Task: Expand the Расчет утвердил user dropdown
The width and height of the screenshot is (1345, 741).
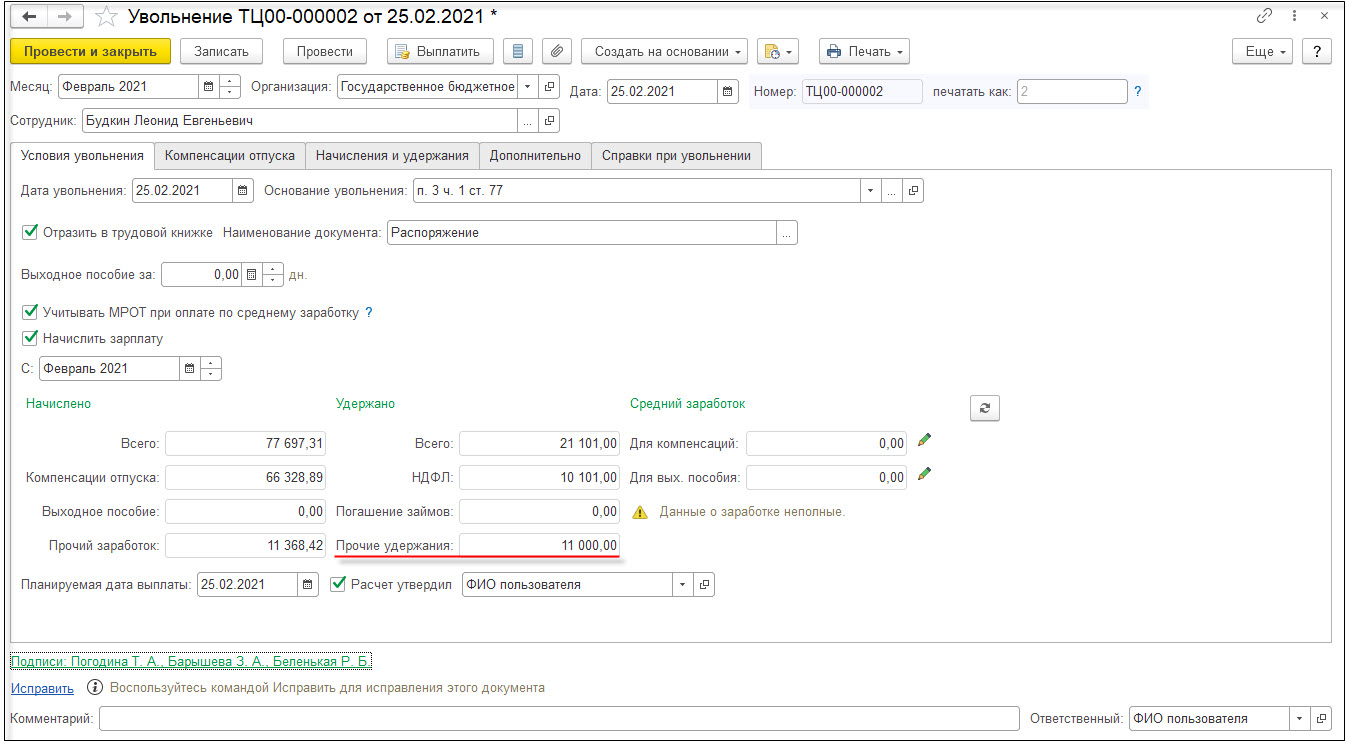Action: [x=683, y=585]
